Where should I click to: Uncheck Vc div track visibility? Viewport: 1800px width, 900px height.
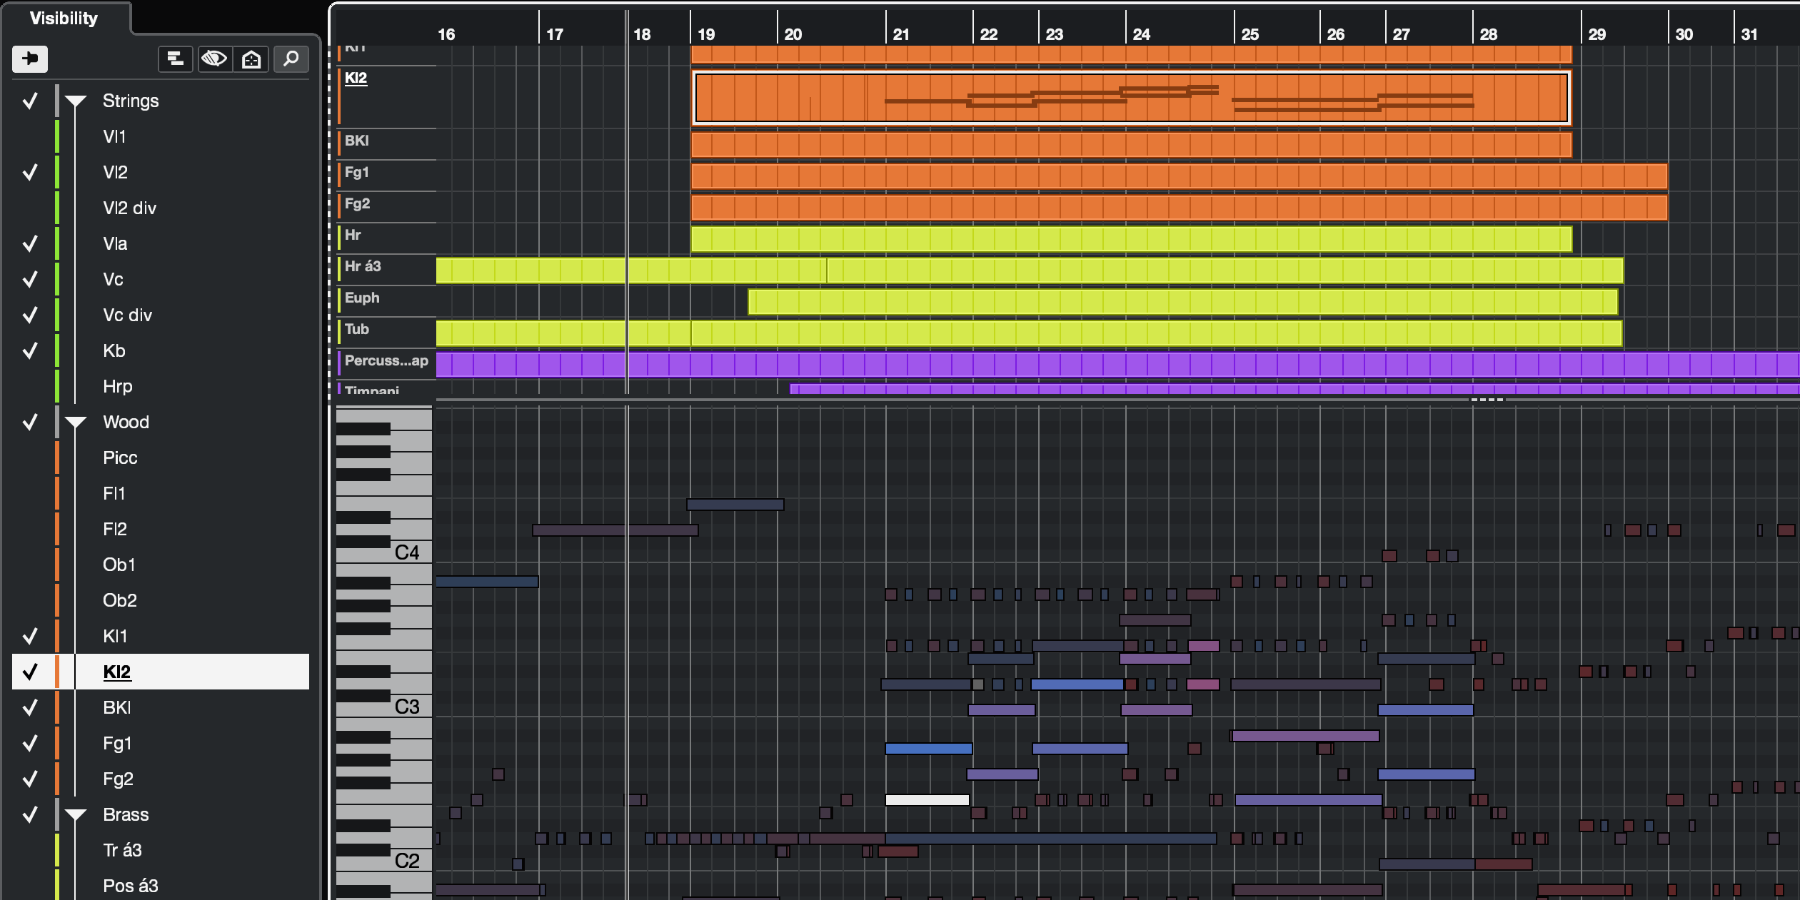[x=29, y=314]
